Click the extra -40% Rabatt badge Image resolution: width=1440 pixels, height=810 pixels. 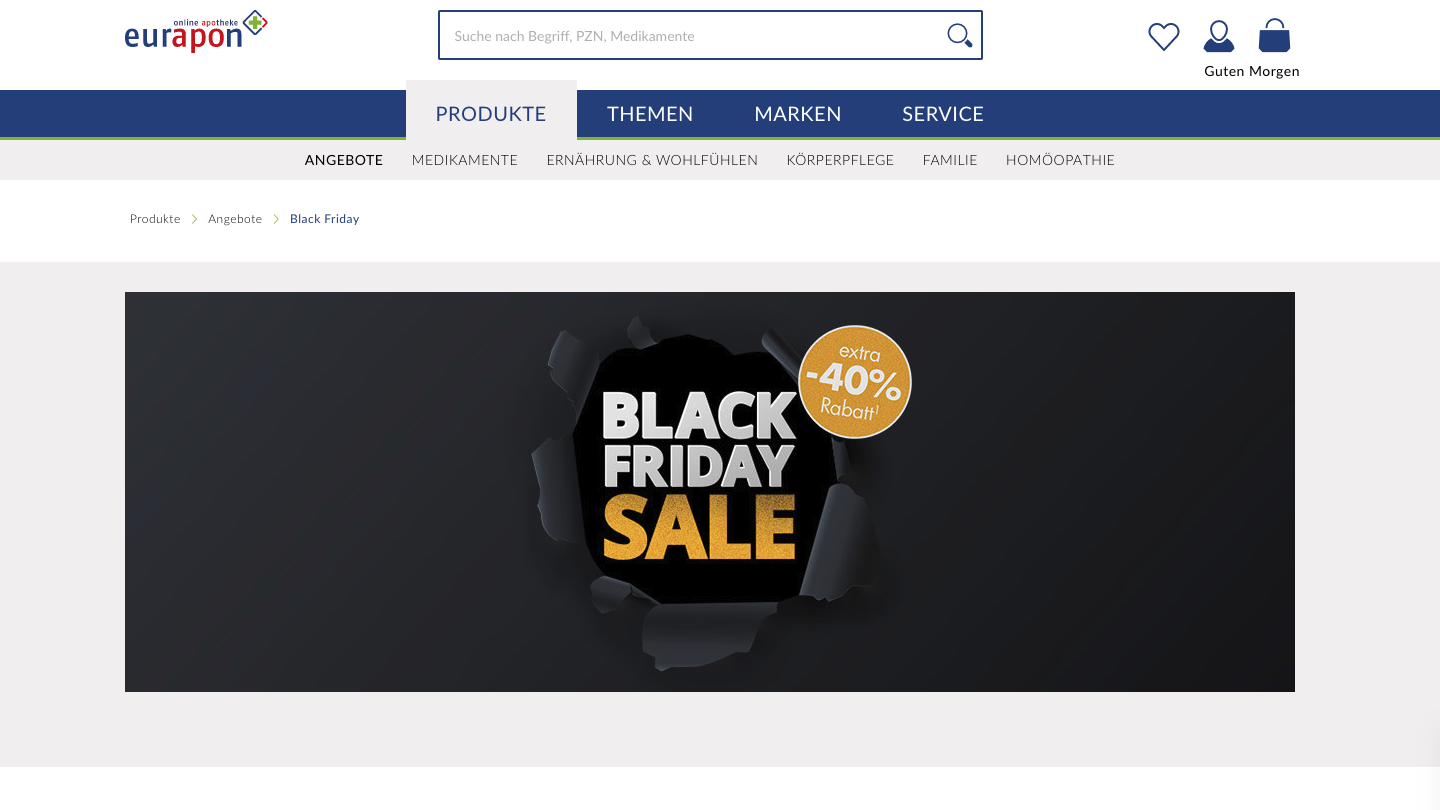[x=855, y=382]
